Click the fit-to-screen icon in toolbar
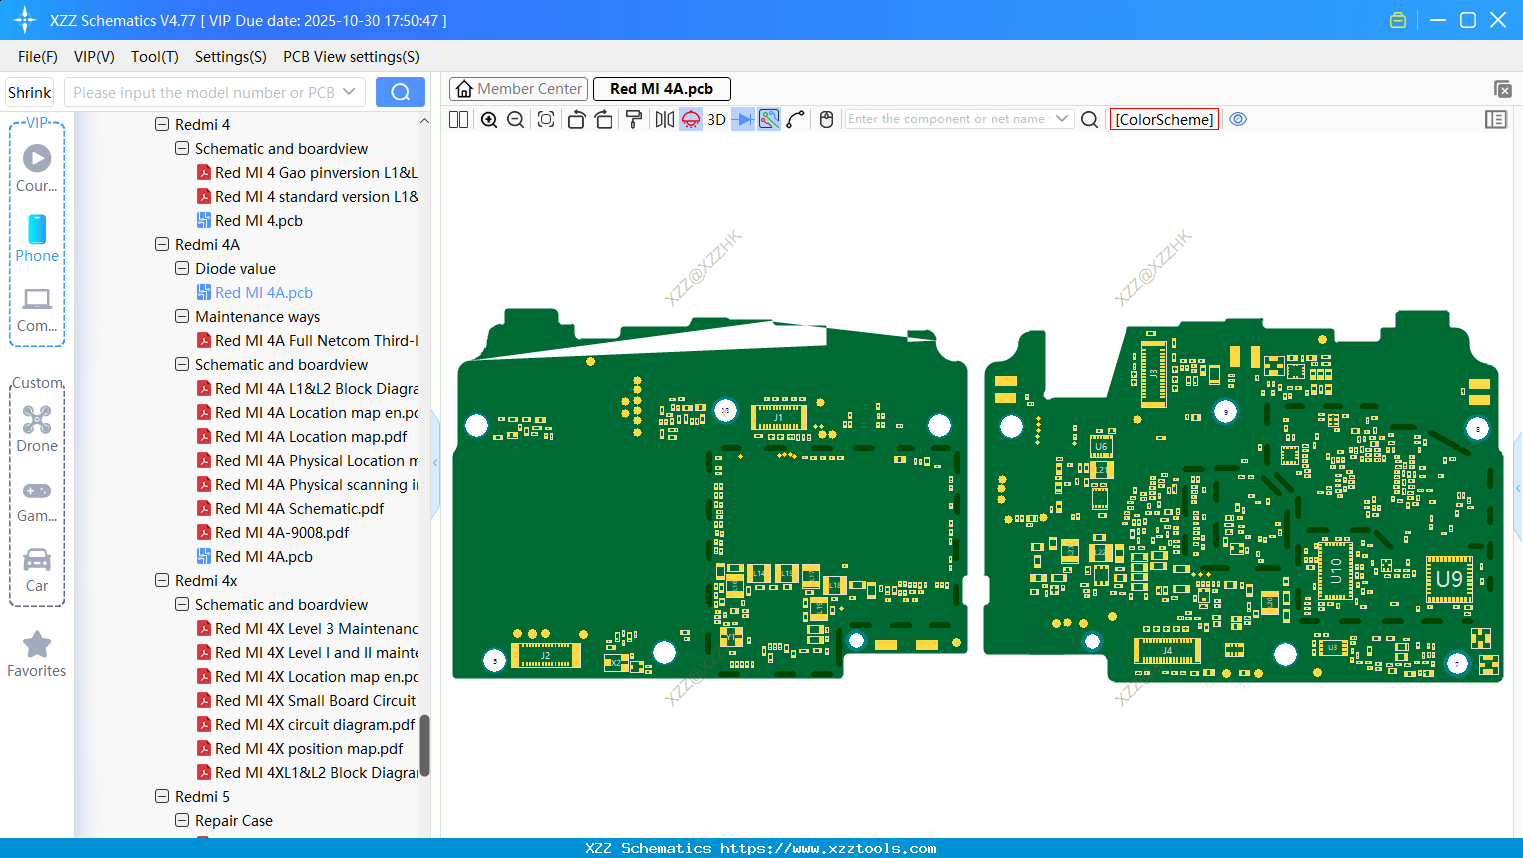 (546, 120)
